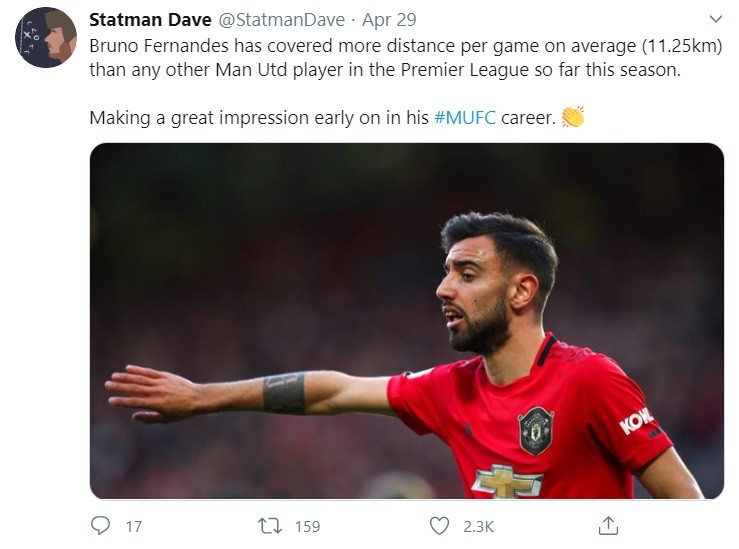Open Statman Dave's profile avatar

coord(46,38)
